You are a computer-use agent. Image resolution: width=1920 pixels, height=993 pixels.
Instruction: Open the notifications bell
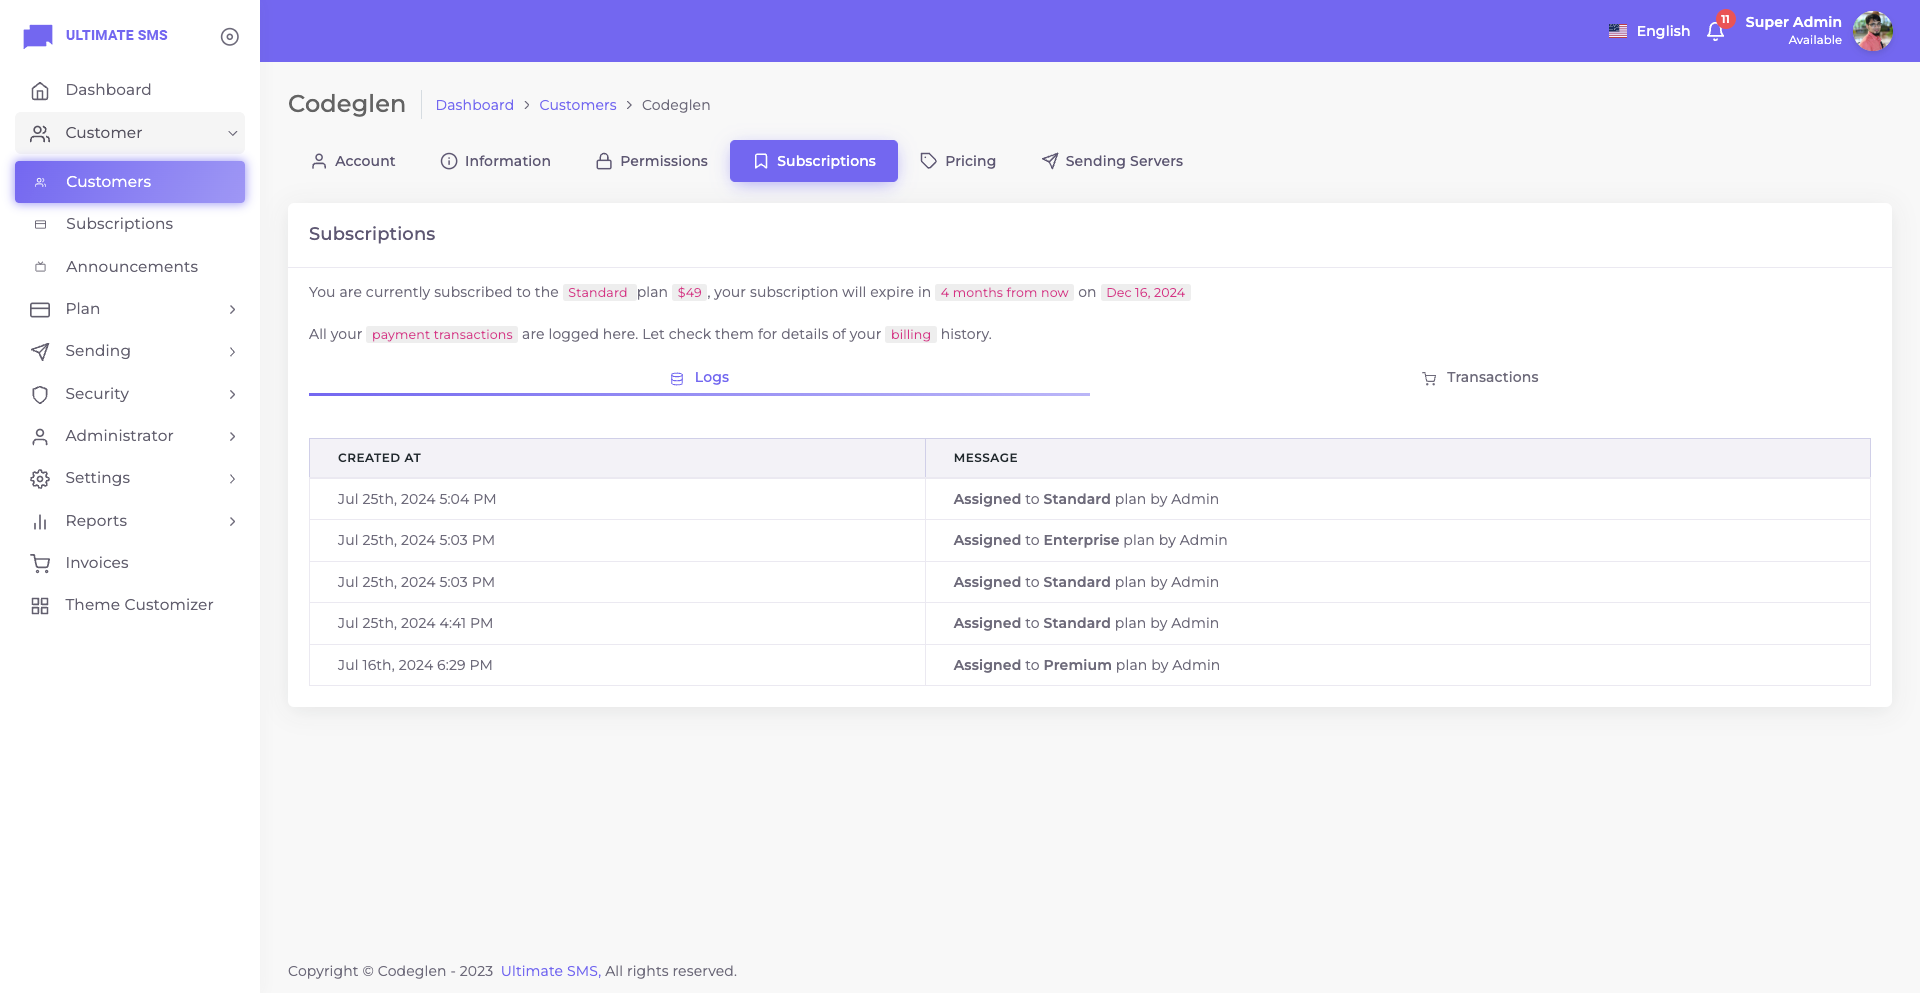(1716, 31)
